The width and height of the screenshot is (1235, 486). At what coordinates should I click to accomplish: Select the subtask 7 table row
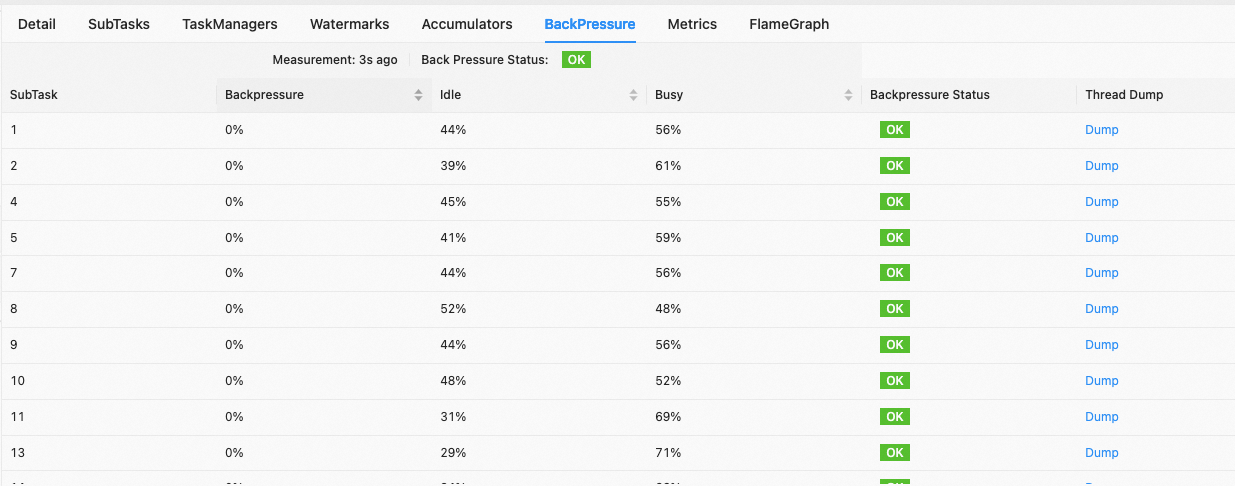pos(617,273)
